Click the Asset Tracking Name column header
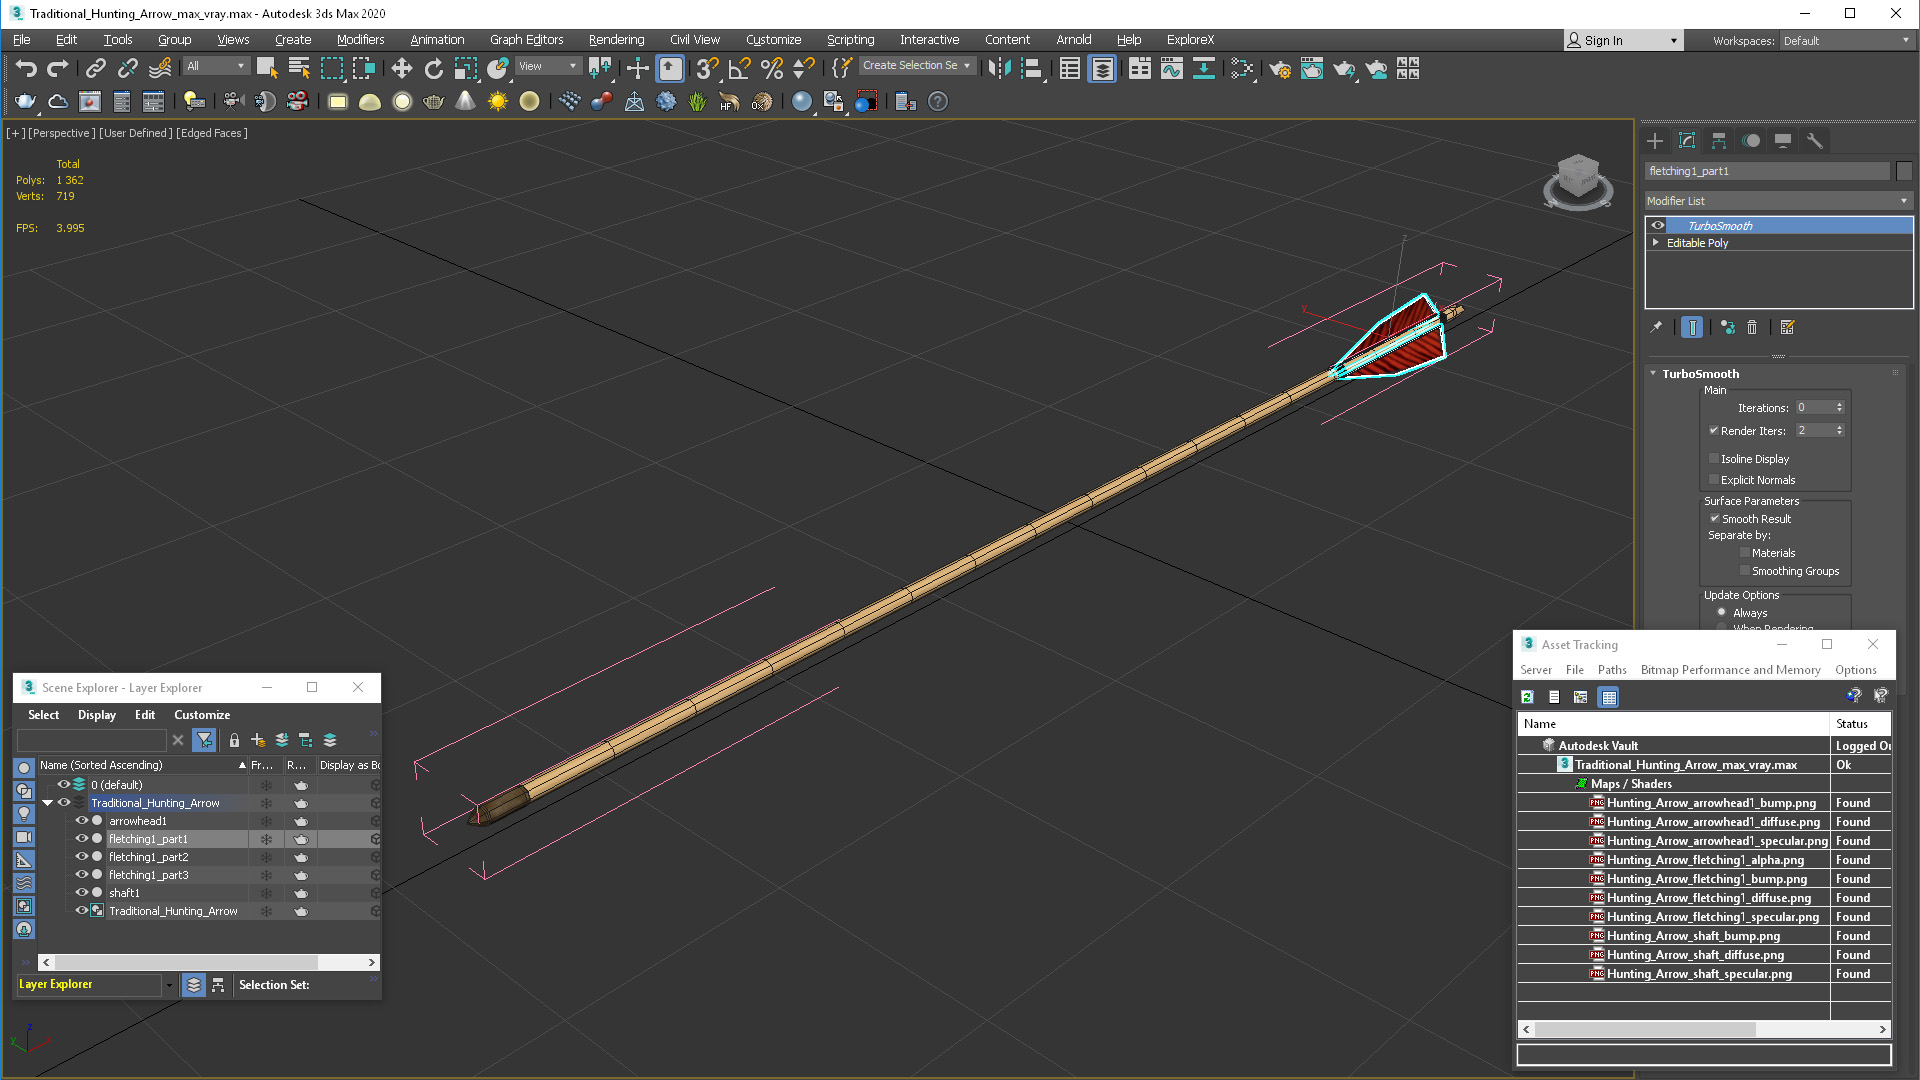Screen dimensions: 1920x1080 point(1539,723)
